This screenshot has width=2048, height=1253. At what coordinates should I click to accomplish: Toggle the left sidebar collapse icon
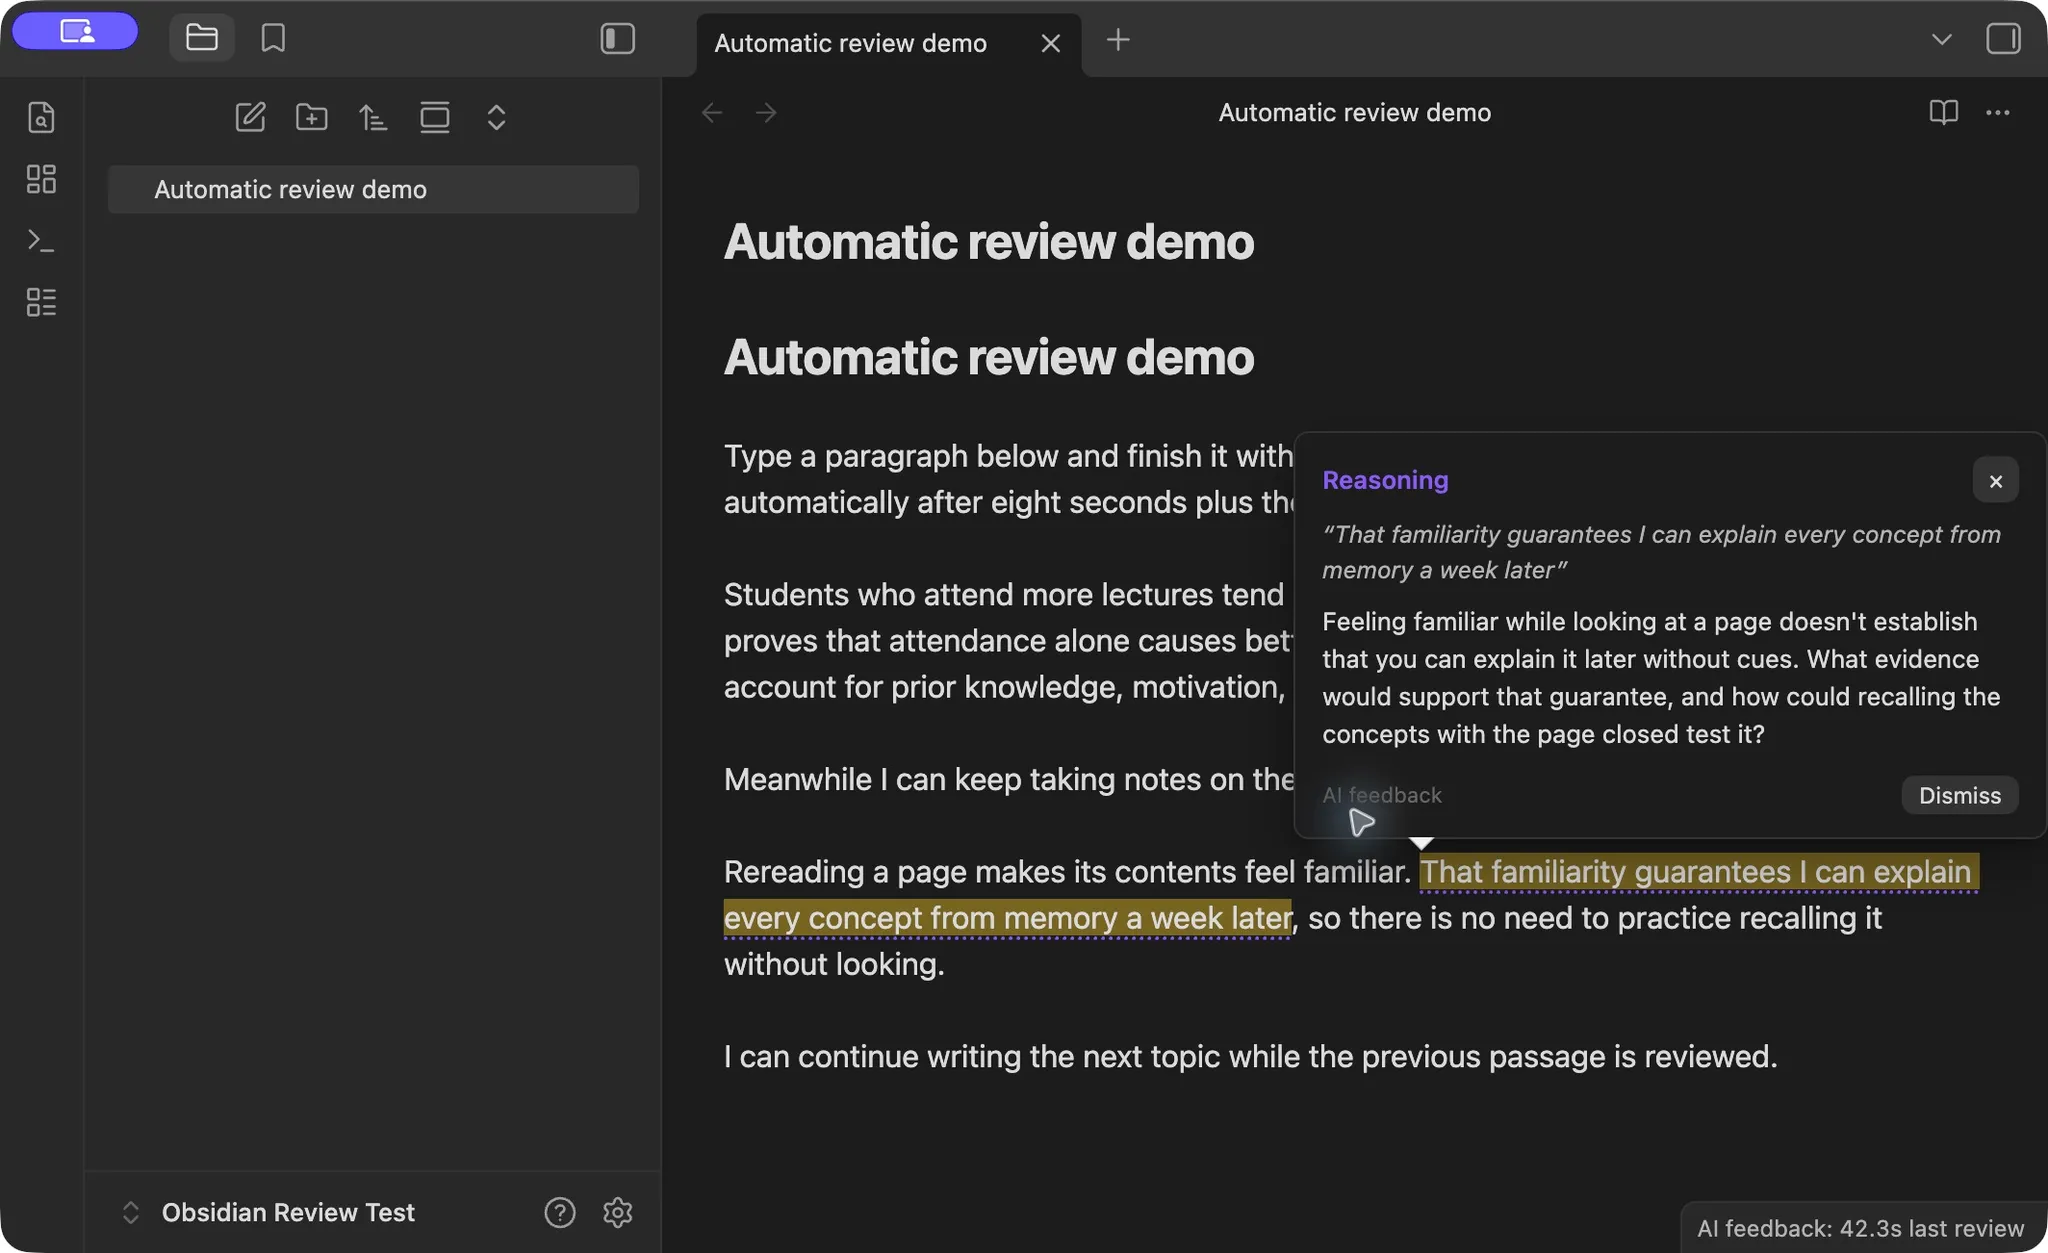point(618,39)
